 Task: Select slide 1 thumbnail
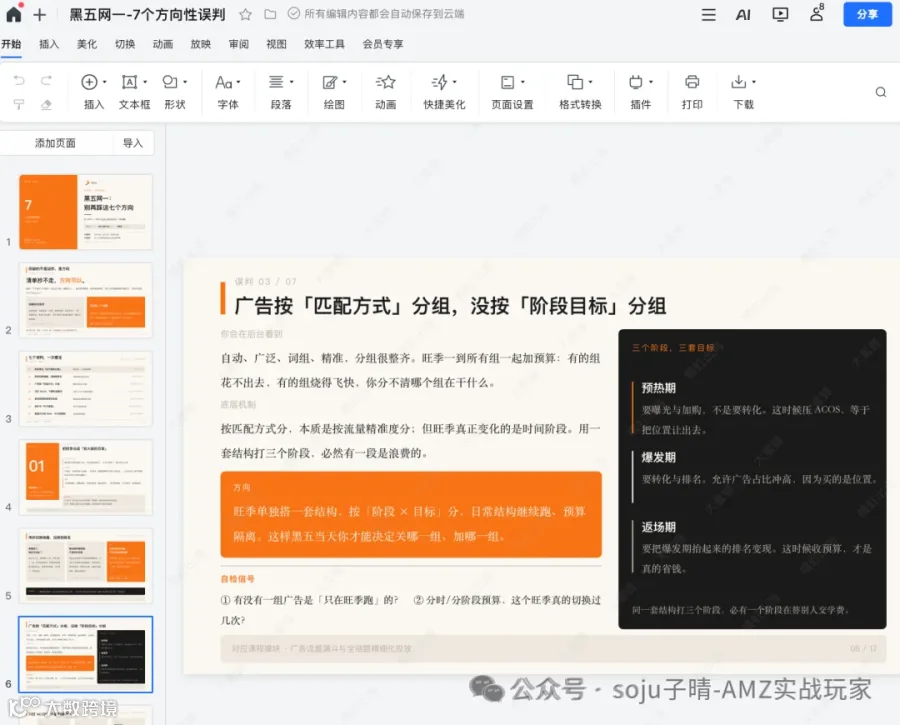point(86,212)
